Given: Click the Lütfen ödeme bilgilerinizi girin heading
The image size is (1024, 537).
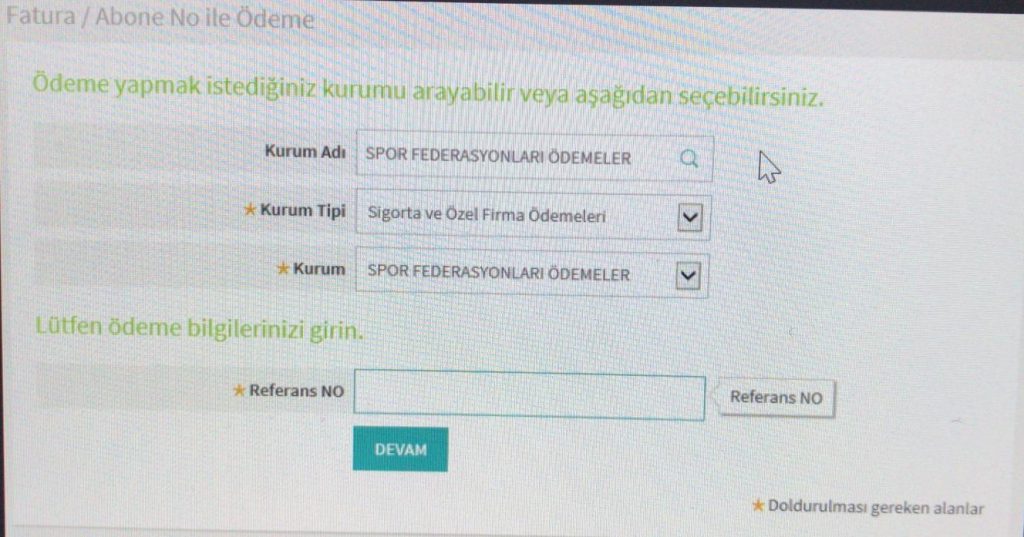Looking at the screenshot, I should pos(199,328).
